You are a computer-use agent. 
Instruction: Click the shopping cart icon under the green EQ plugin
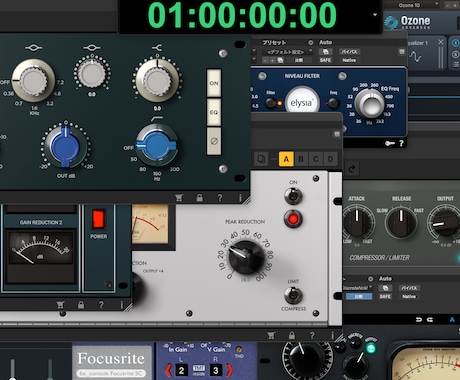(179, 198)
